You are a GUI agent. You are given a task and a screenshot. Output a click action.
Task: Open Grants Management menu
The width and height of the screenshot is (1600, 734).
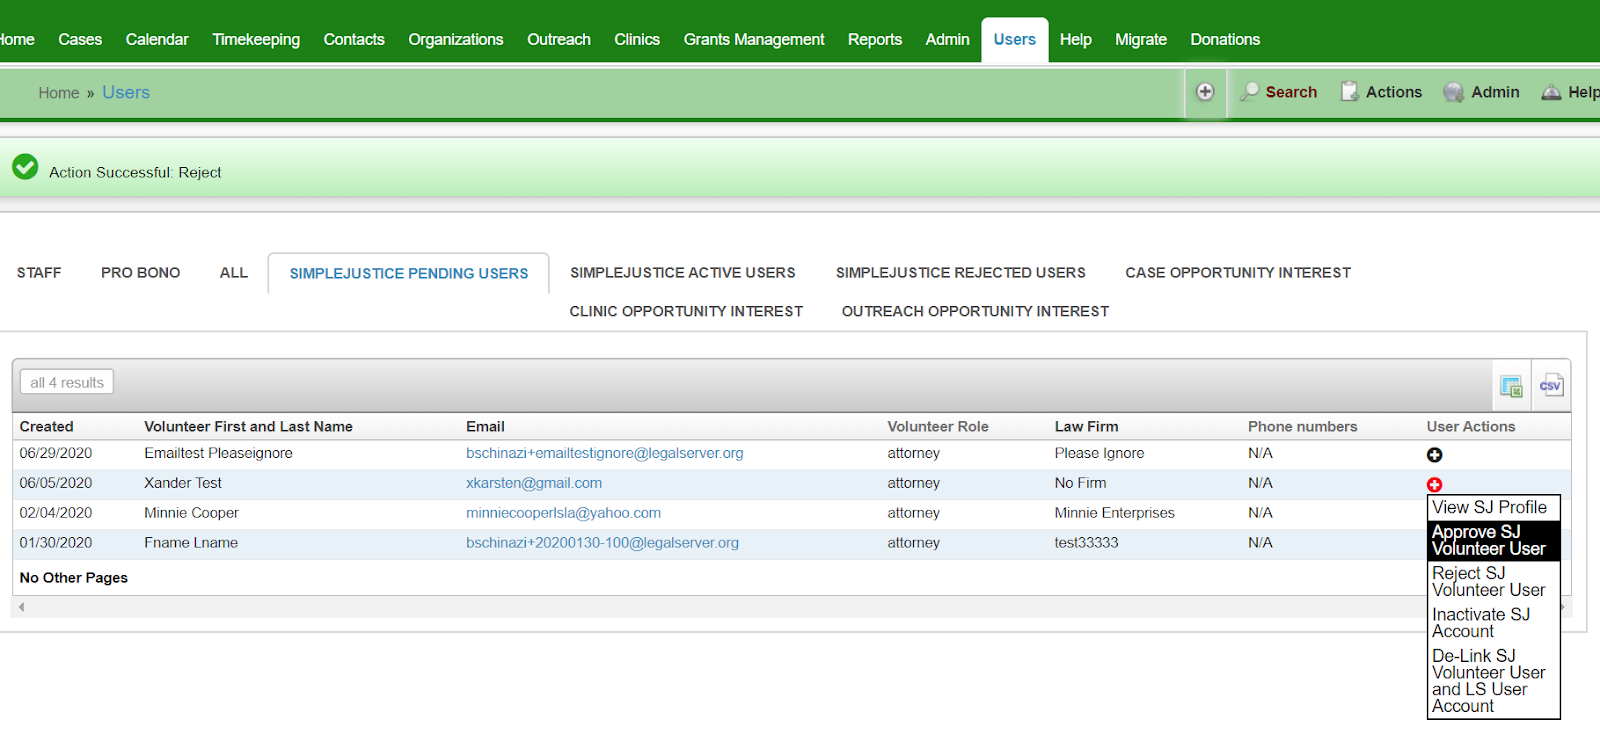754,39
